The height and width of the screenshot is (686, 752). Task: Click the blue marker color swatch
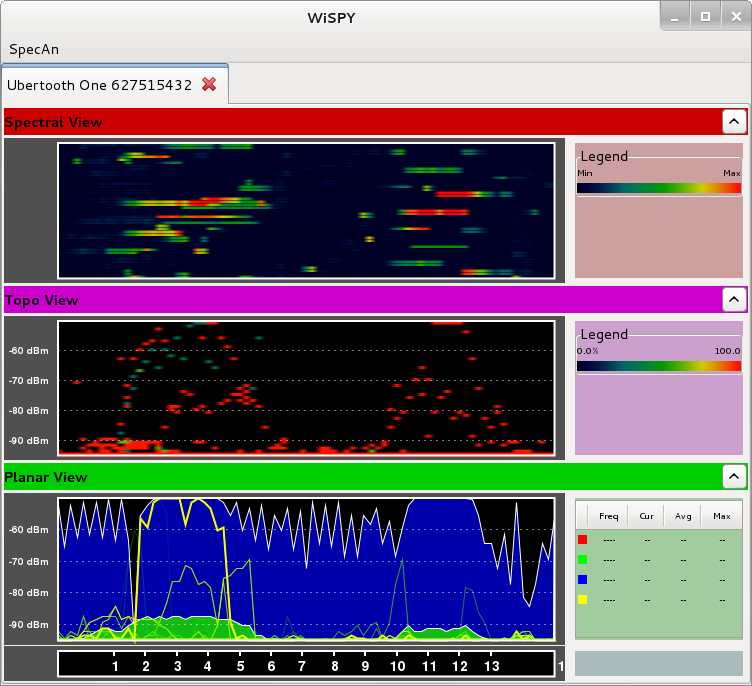(583, 580)
